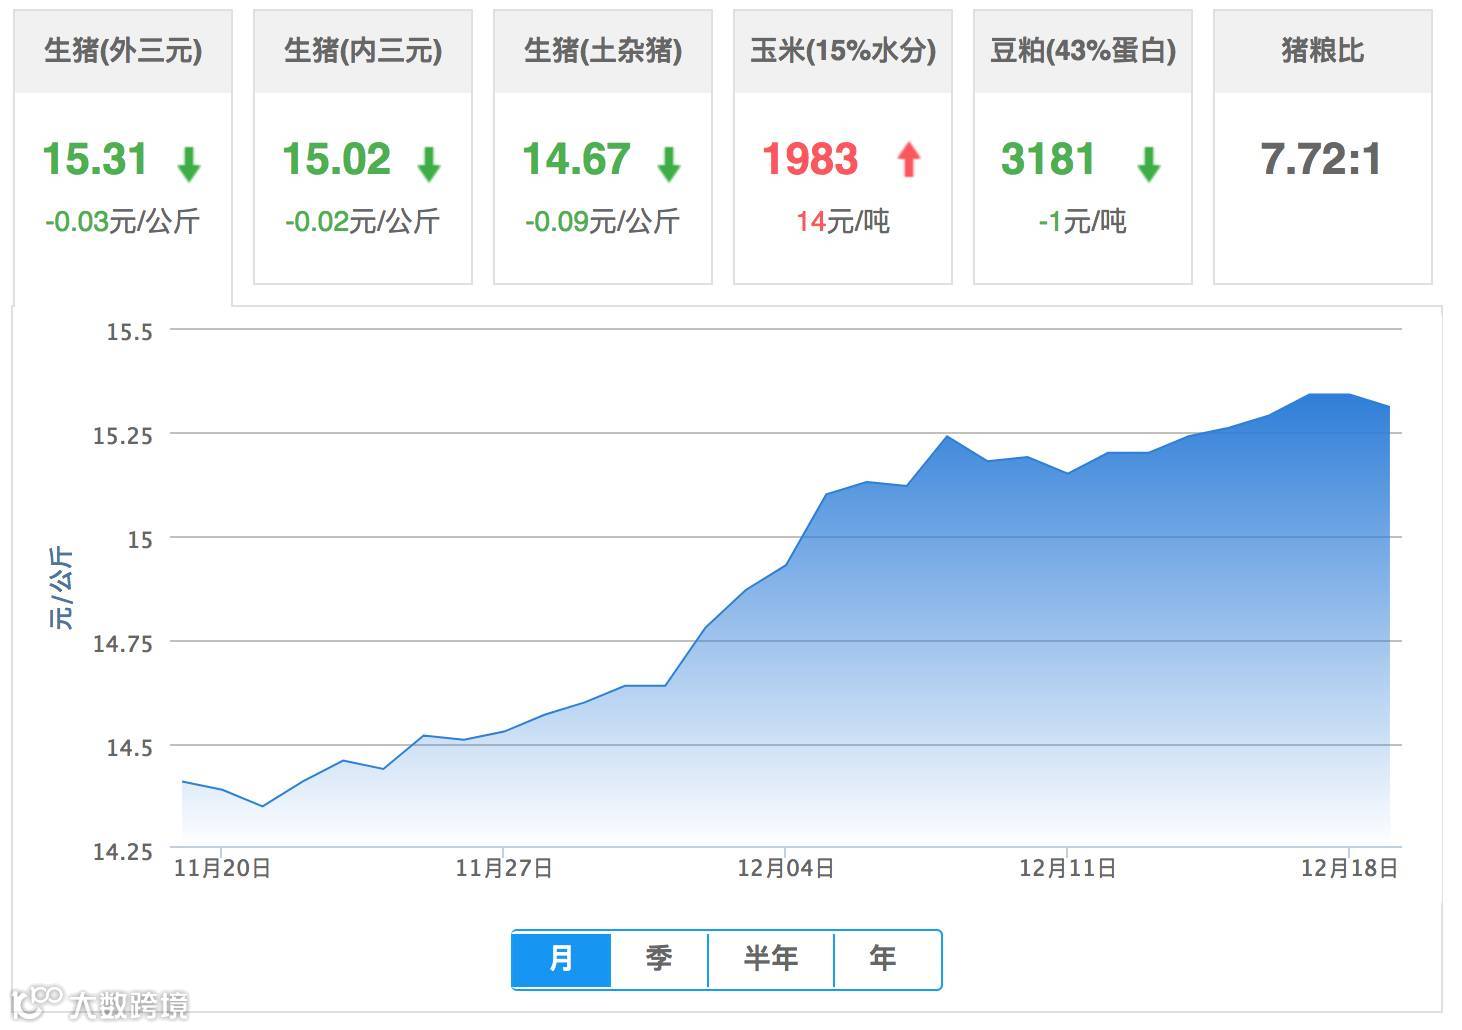Click the 7.72:1 ratio value

click(1321, 160)
